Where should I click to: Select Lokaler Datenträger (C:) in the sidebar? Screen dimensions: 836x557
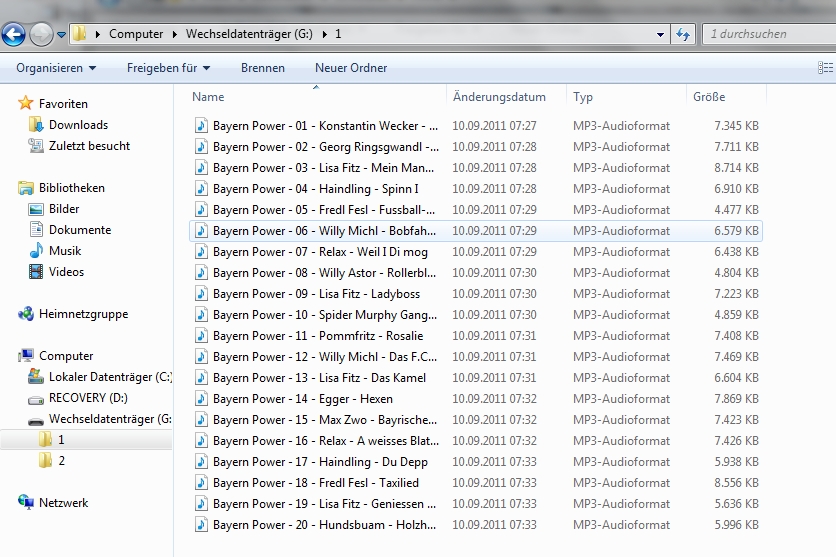tap(110, 377)
